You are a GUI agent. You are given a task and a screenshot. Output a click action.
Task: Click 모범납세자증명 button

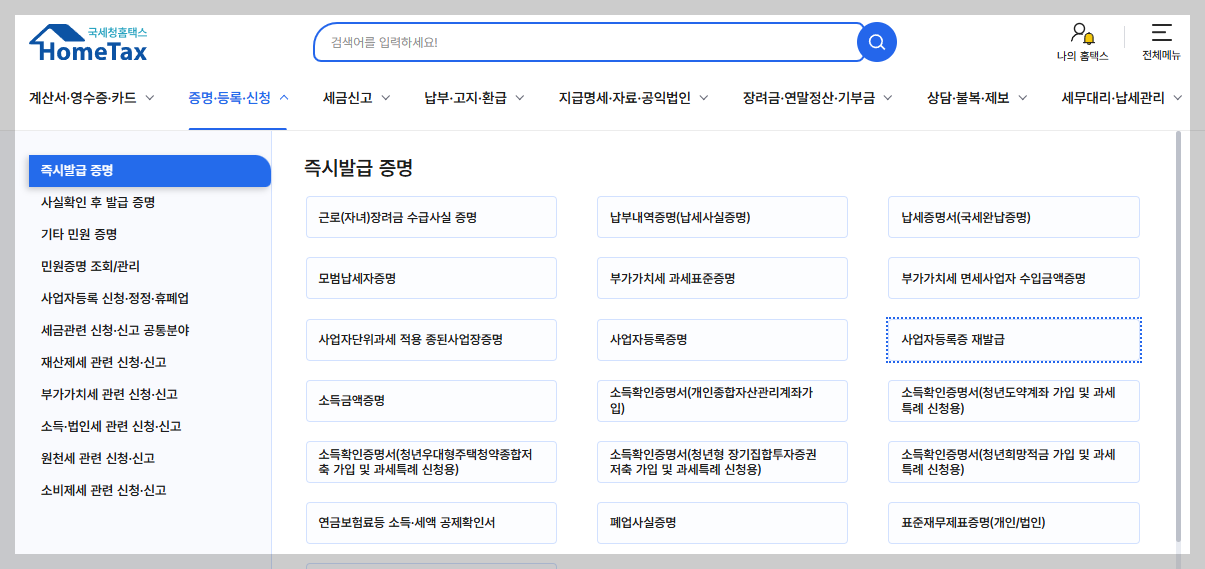click(431, 278)
